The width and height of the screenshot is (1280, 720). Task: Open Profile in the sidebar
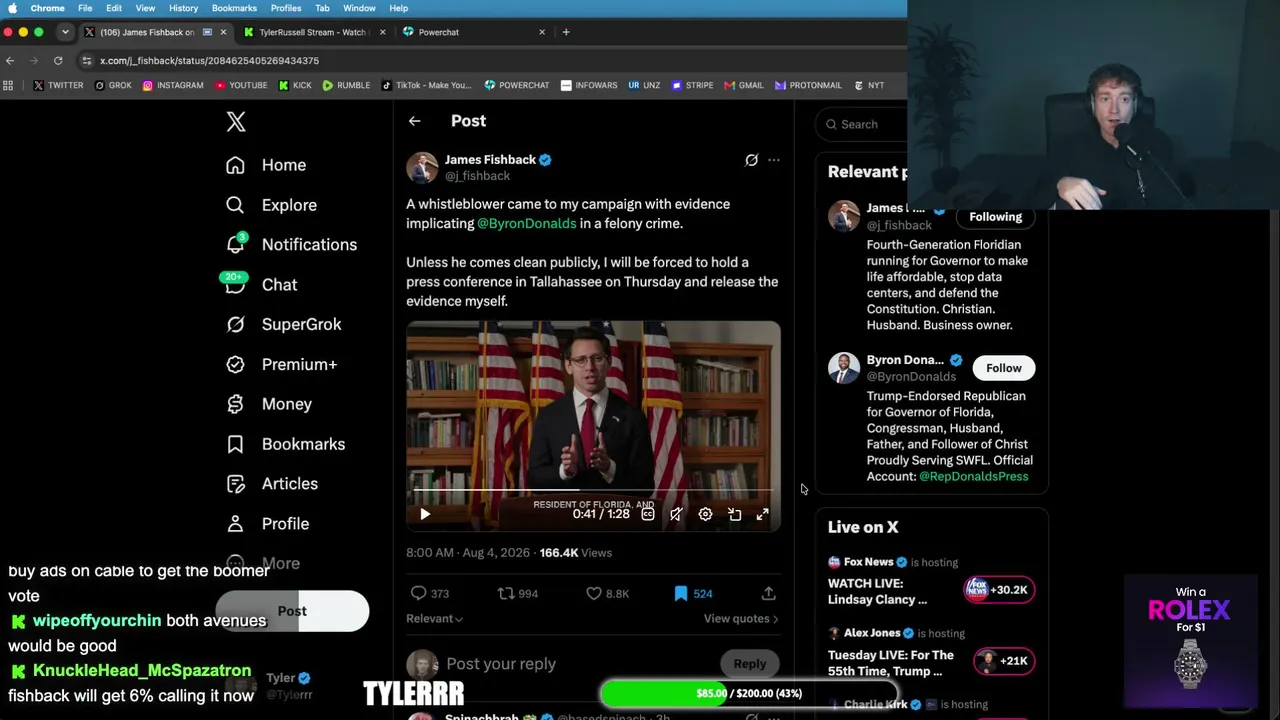[x=267, y=524]
